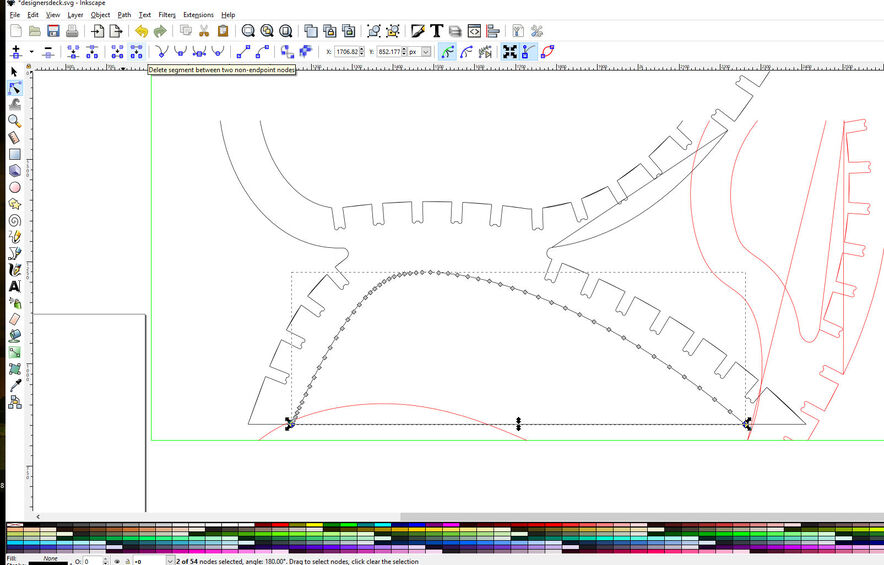884x565 pixels.
Task: Expand the insert node dropdown arrow
Action: tap(31, 51)
